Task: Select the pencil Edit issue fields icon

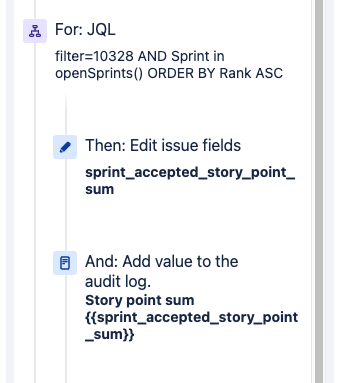Action: [x=65, y=147]
